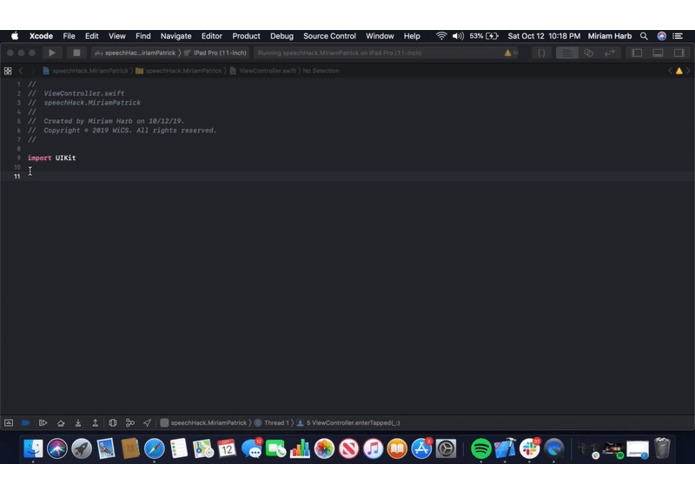This screenshot has height=494, width=695.
Task: Open Finder from the Dock
Action: pyautogui.click(x=33, y=449)
